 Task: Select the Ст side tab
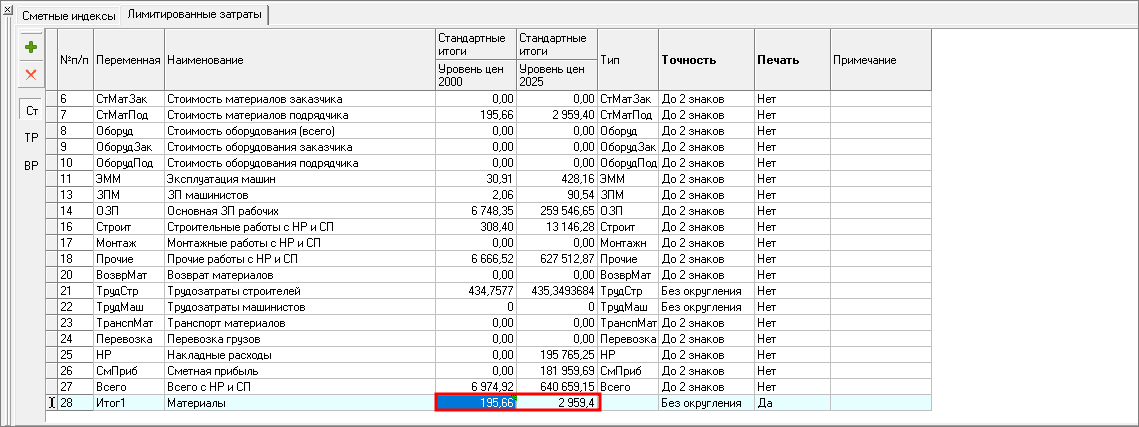click(31, 111)
